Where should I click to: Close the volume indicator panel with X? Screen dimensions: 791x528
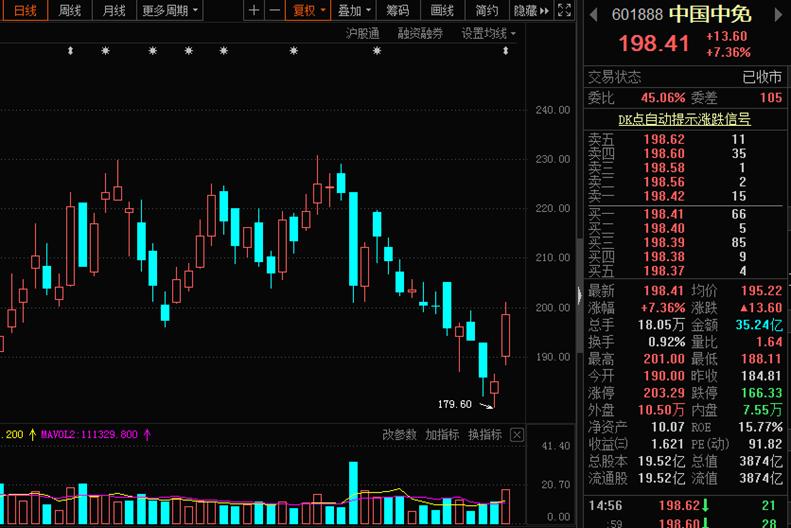point(516,435)
